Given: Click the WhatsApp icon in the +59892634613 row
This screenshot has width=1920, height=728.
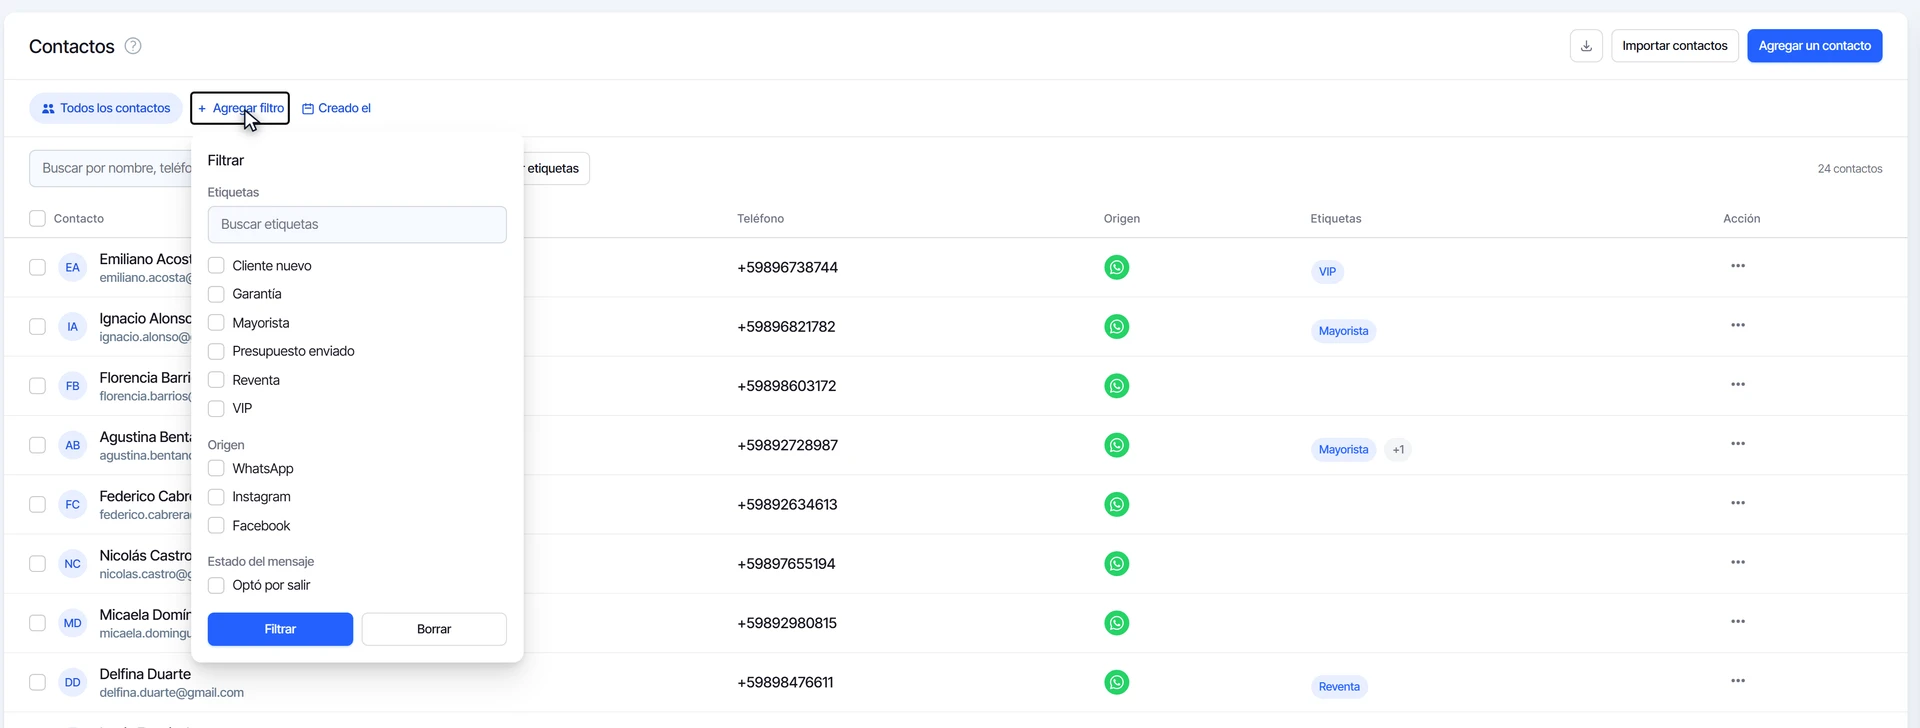Looking at the screenshot, I should (x=1117, y=504).
